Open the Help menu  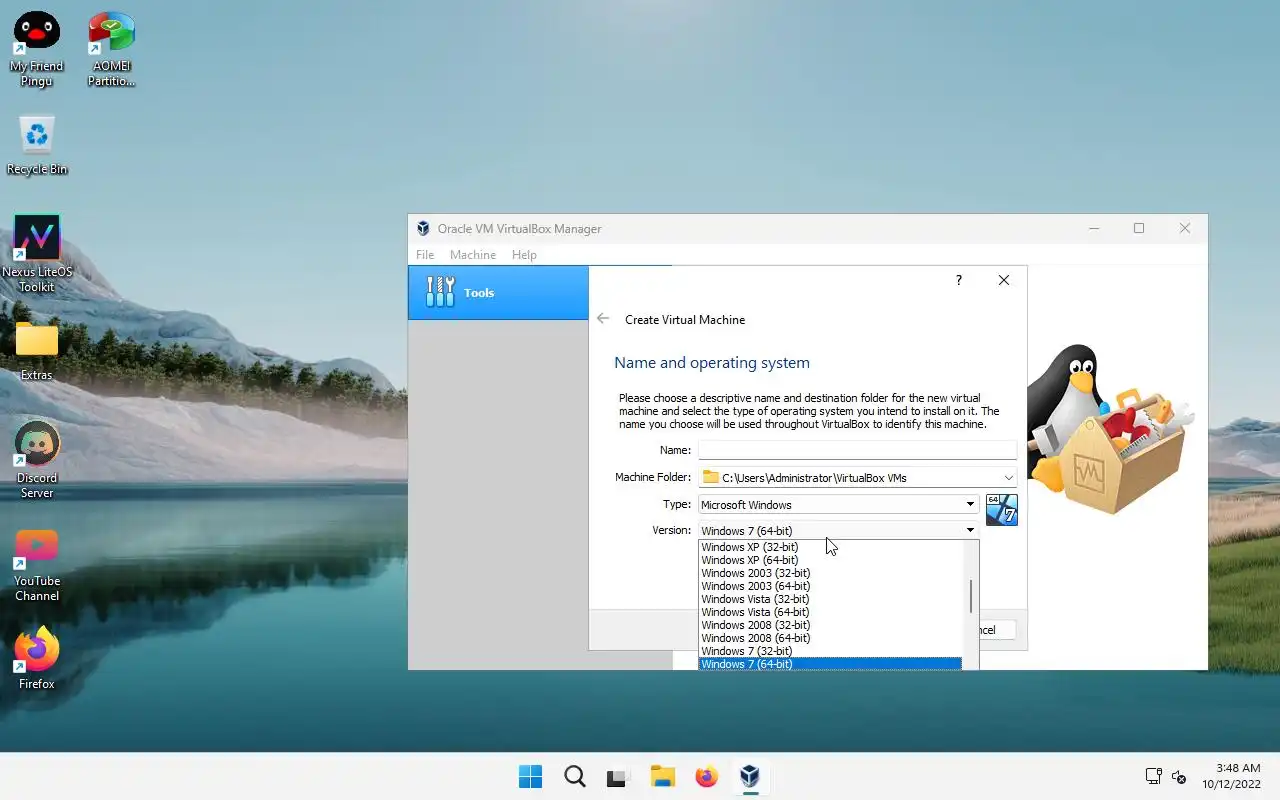524,255
